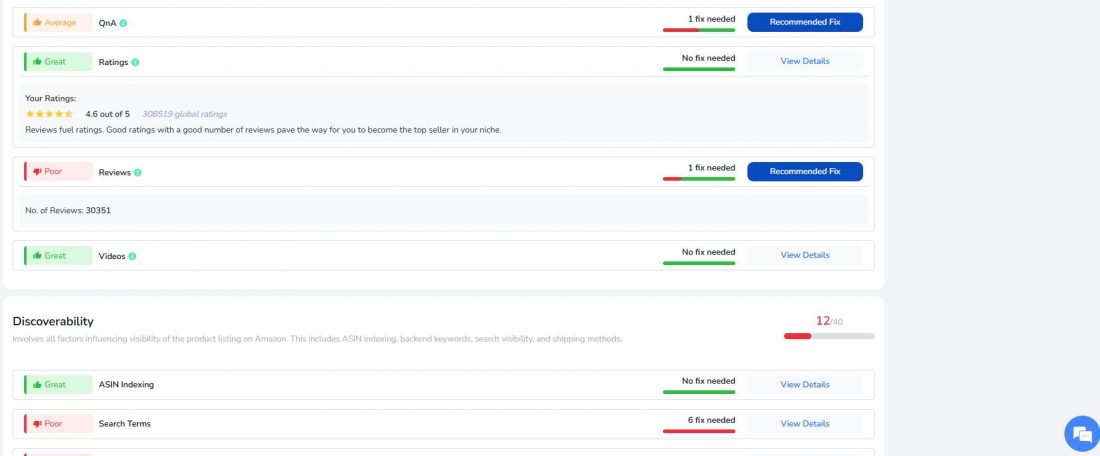Expand the Videos row
The image size is (1100, 456).
(443, 255)
